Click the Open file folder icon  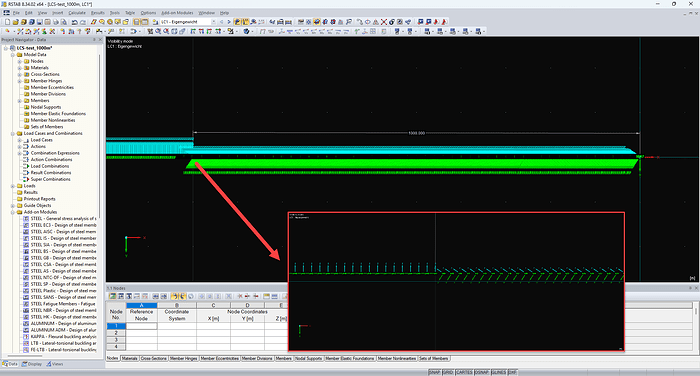point(16,22)
